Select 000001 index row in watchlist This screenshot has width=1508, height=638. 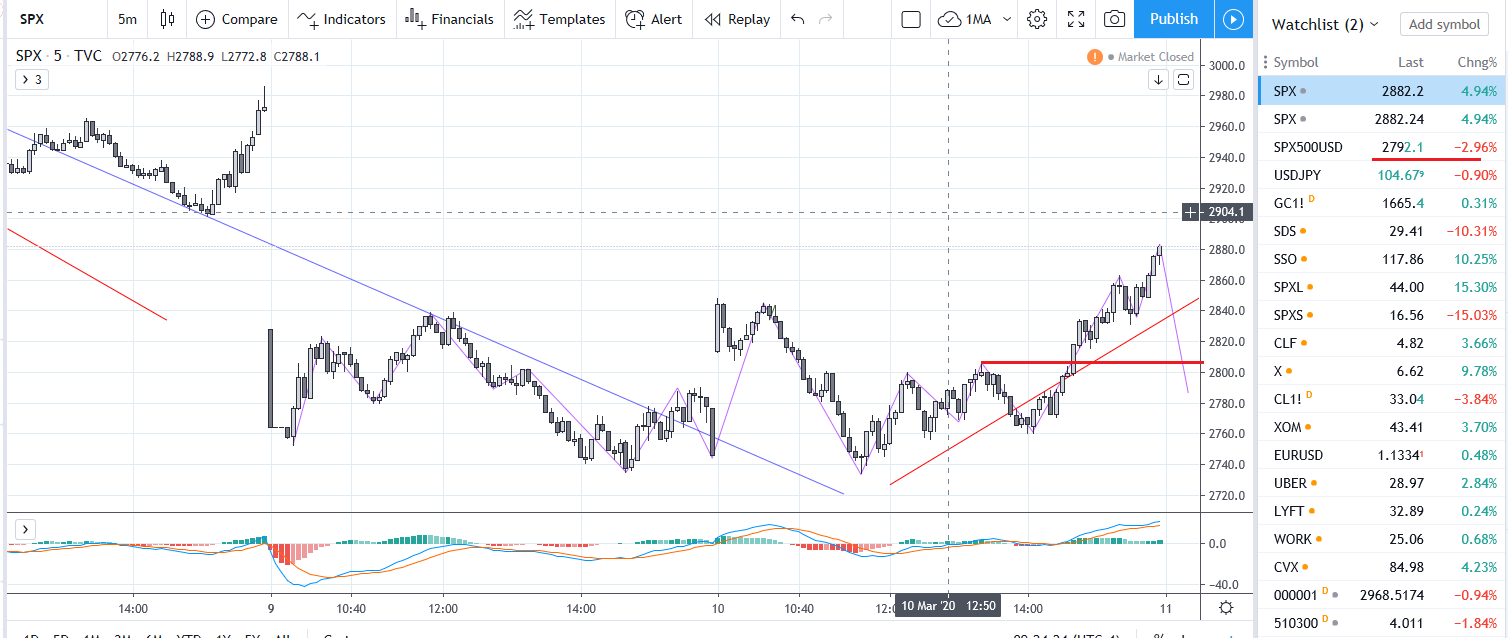(x=1382, y=595)
